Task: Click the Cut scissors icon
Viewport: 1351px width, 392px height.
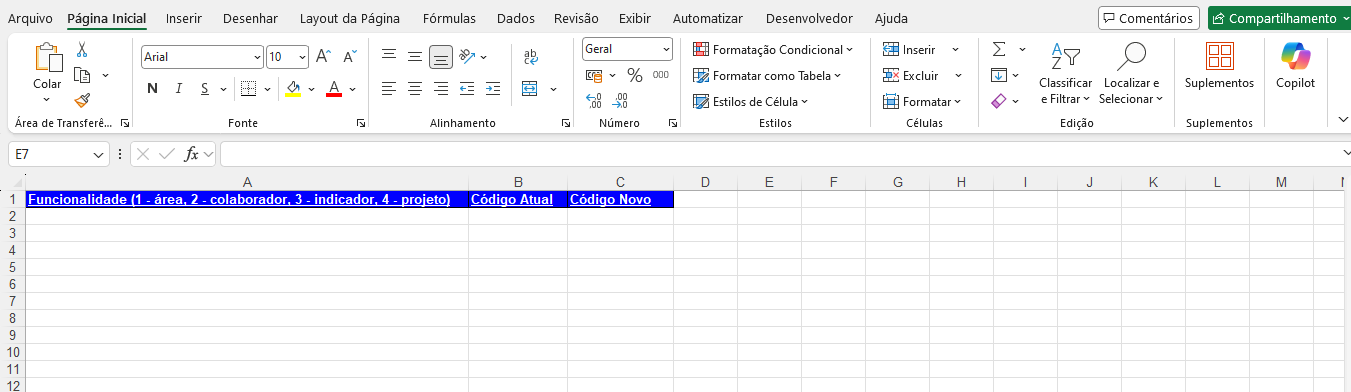Action: 82,49
